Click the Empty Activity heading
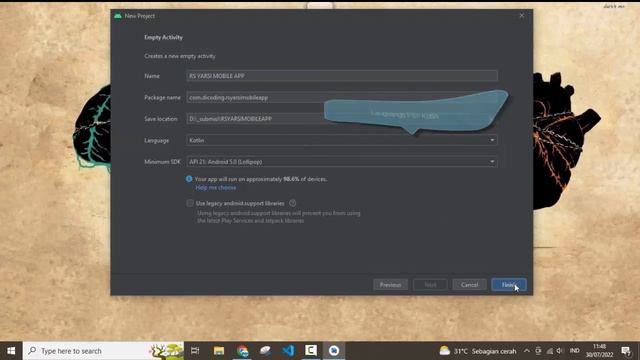 [x=163, y=37]
